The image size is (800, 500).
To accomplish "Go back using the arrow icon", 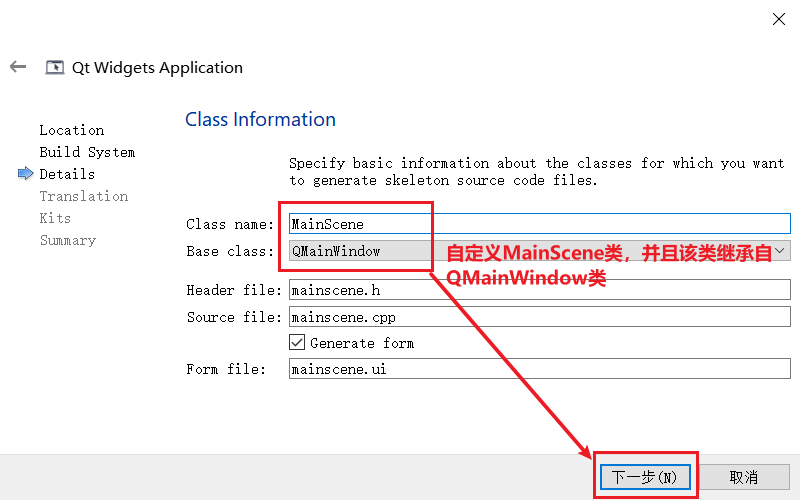I will [x=18, y=67].
